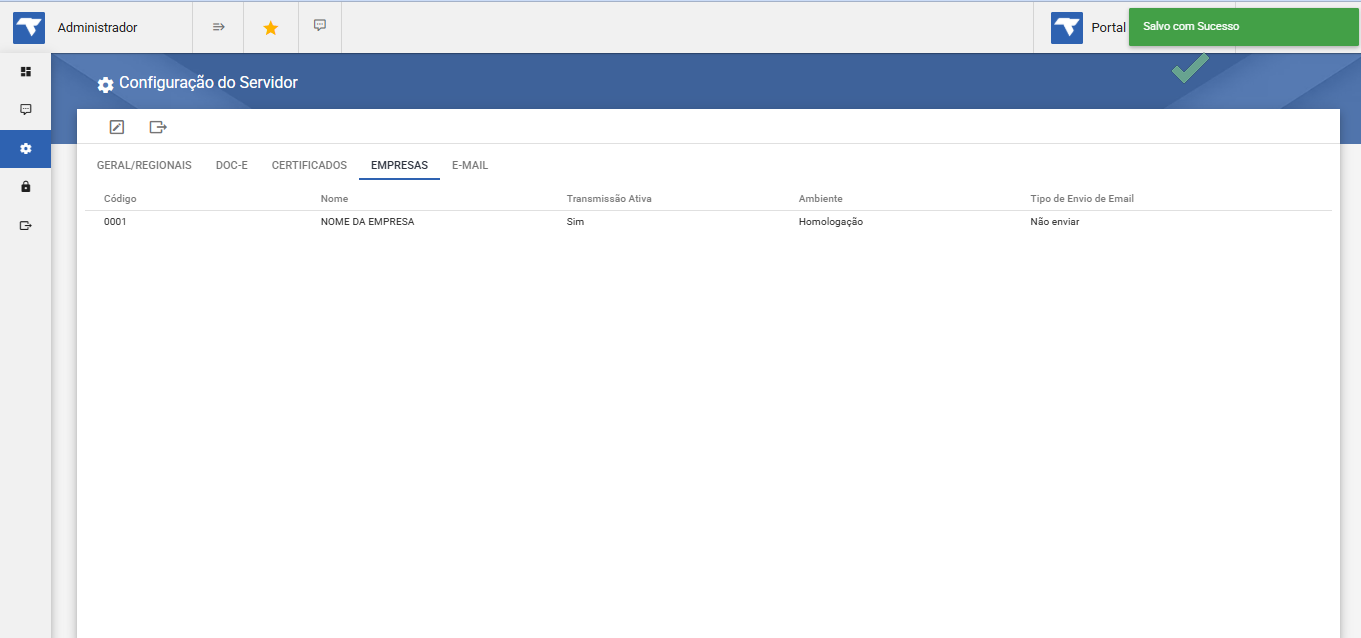
Task: Click the gear icon beside Configuração do Servidor
Action: pos(105,85)
